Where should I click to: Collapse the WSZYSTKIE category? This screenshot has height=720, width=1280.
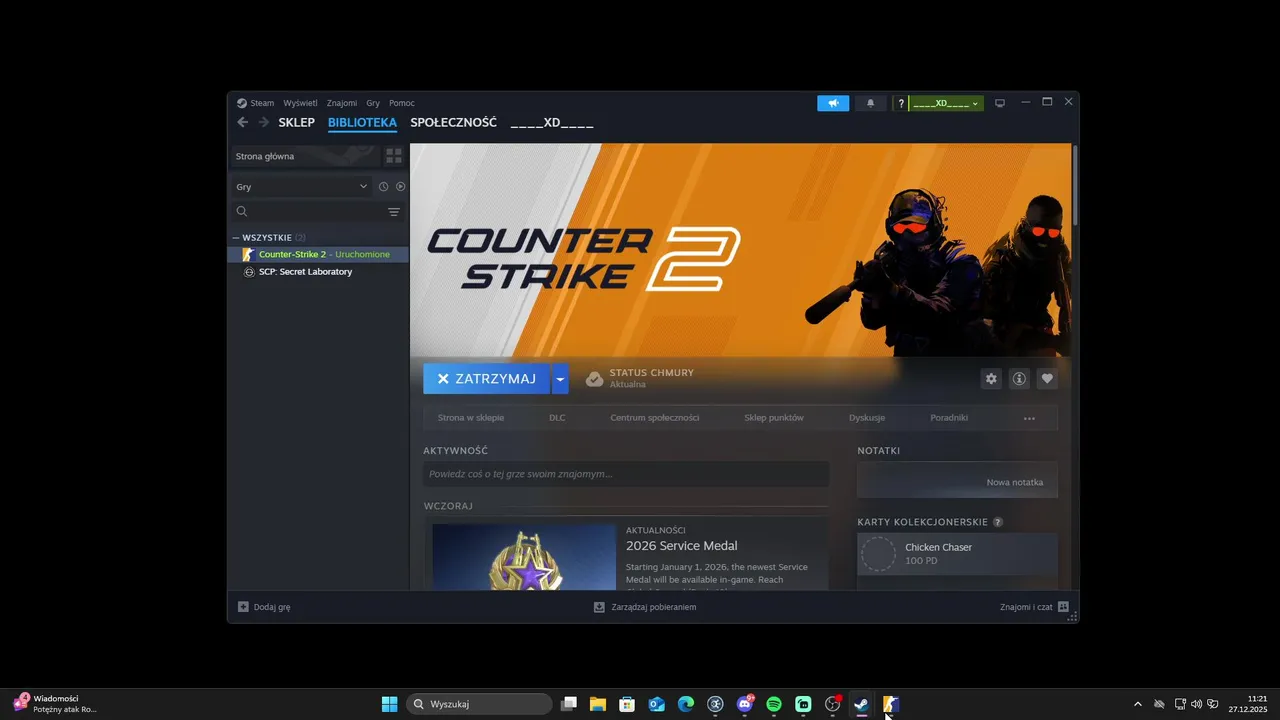tap(236, 238)
